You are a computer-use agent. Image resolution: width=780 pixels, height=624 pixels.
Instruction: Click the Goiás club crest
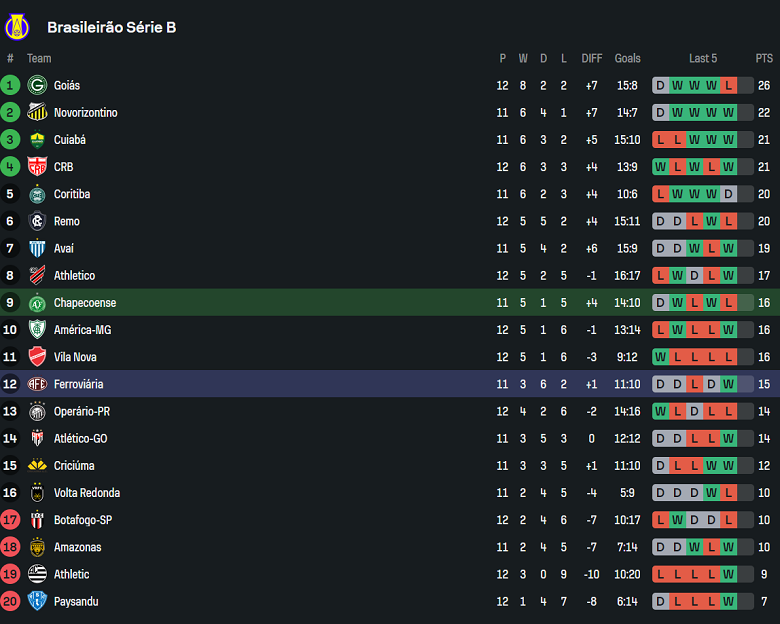[38, 86]
